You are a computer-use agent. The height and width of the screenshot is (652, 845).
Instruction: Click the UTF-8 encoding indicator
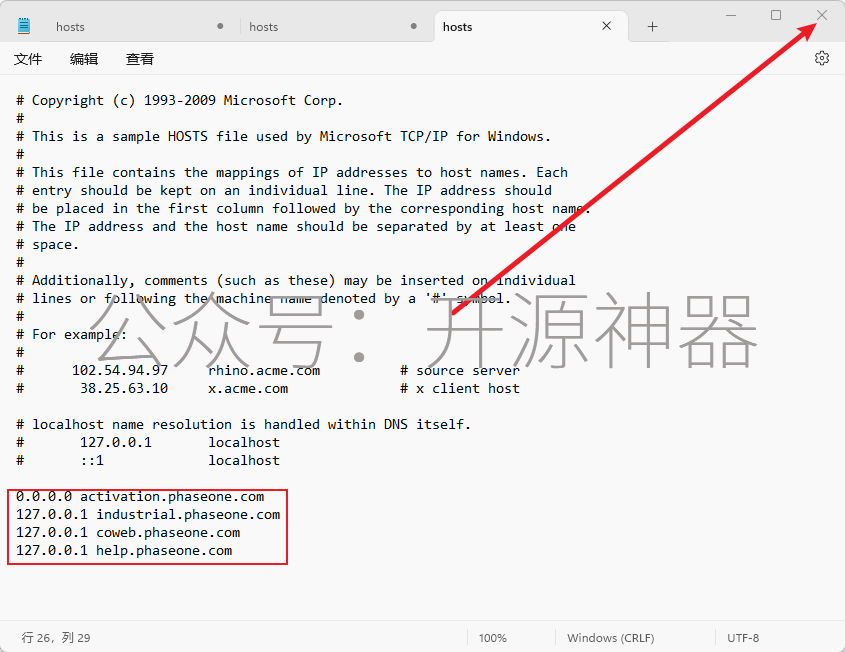pyautogui.click(x=743, y=638)
